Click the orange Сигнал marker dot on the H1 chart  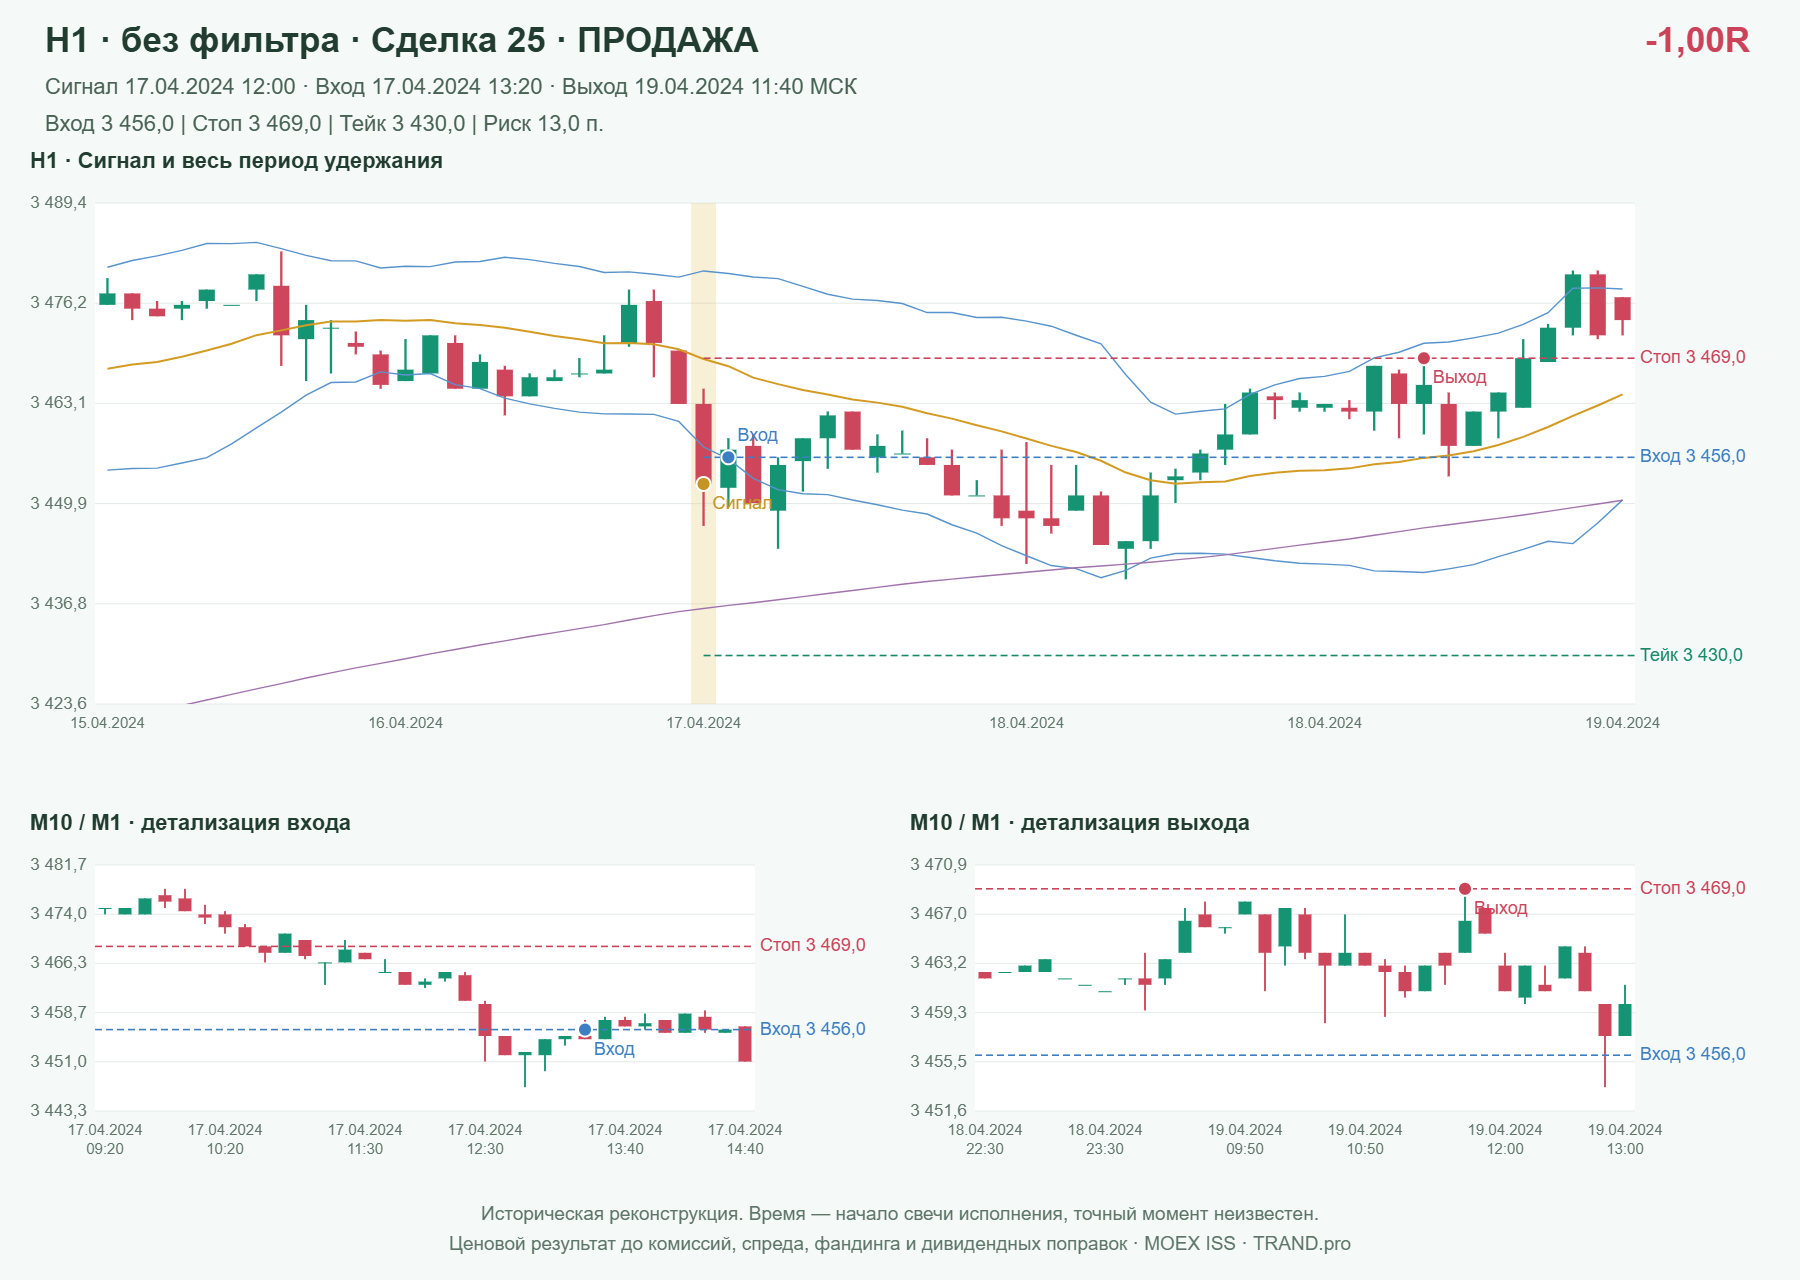pyautogui.click(x=703, y=484)
